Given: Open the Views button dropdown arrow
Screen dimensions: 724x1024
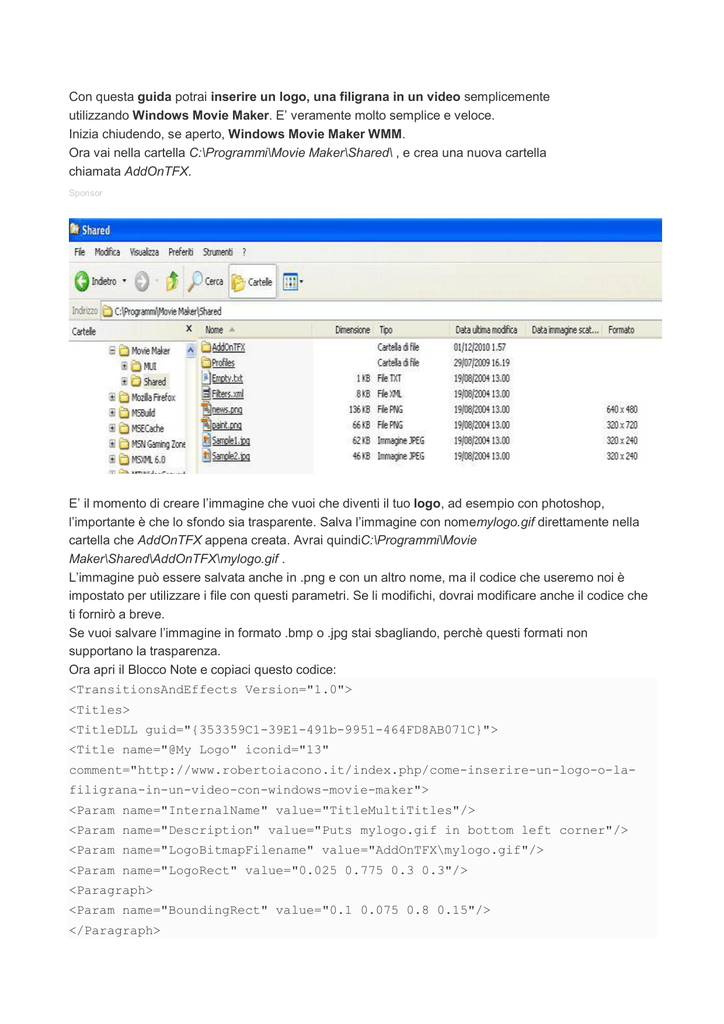Looking at the screenshot, I should tap(301, 282).
